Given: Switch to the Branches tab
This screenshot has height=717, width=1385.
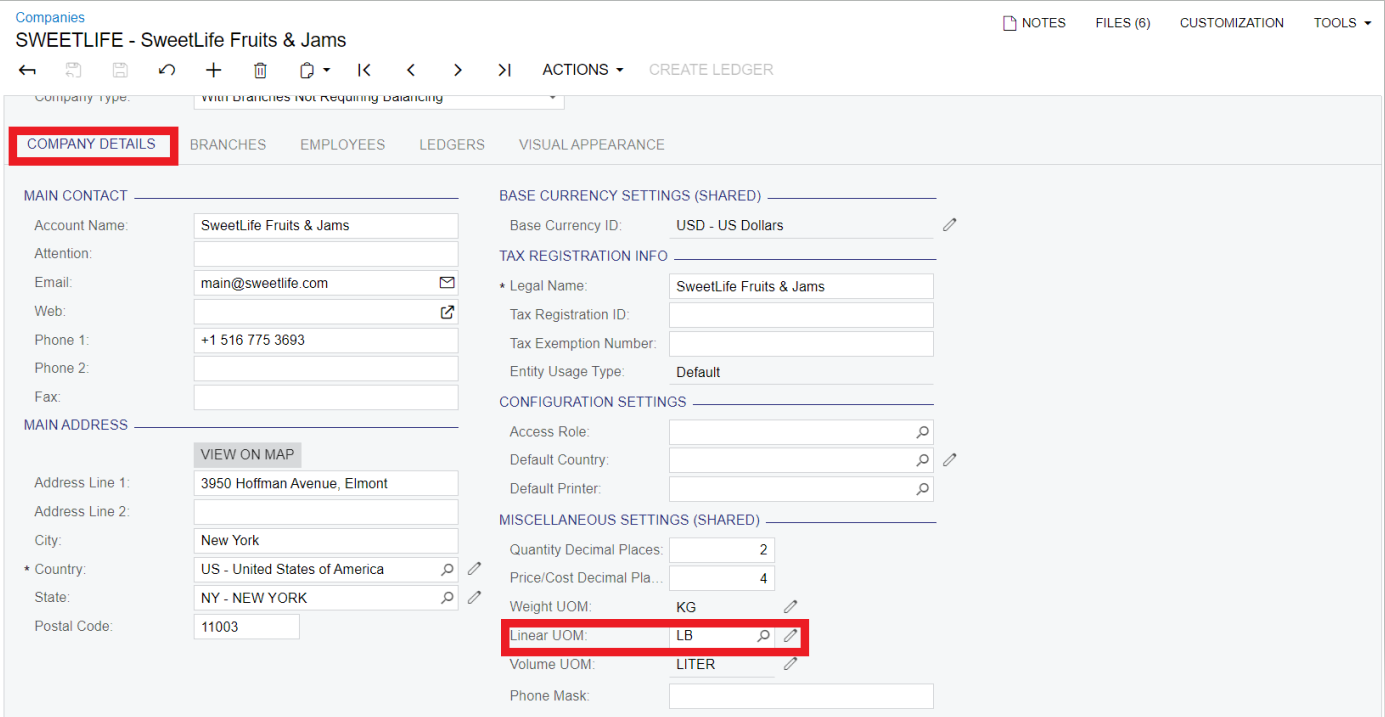Looking at the screenshot, I should pyautogui.click(x=228, y=145).
